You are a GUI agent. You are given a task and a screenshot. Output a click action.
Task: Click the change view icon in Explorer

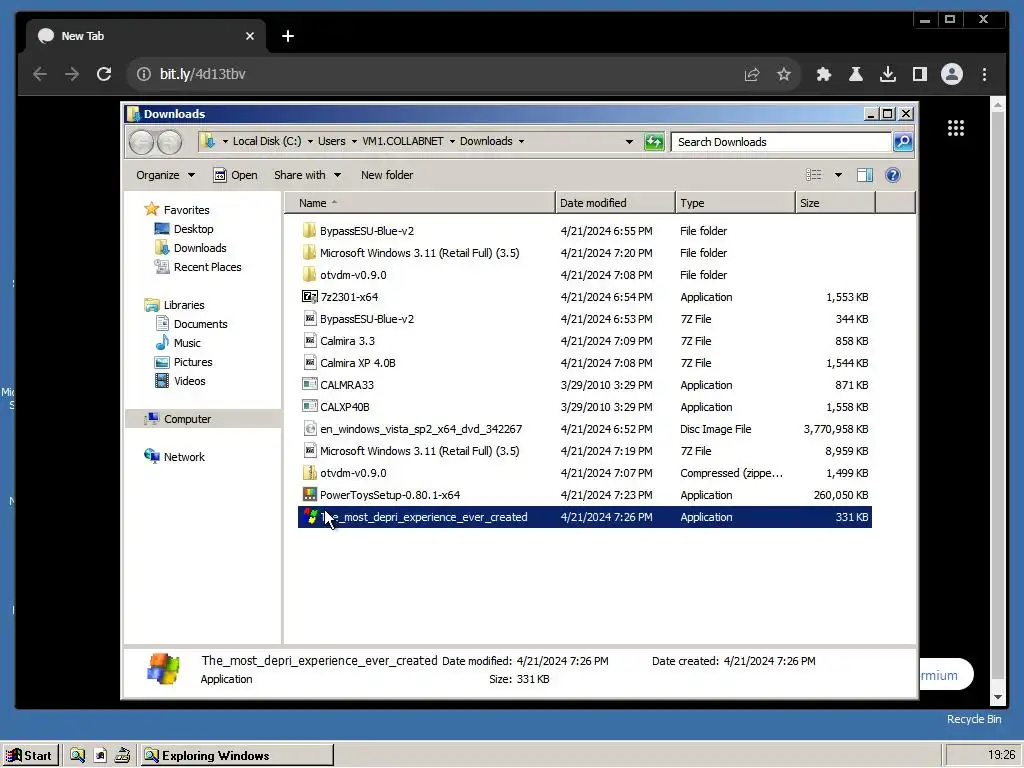tap(814, 175)
